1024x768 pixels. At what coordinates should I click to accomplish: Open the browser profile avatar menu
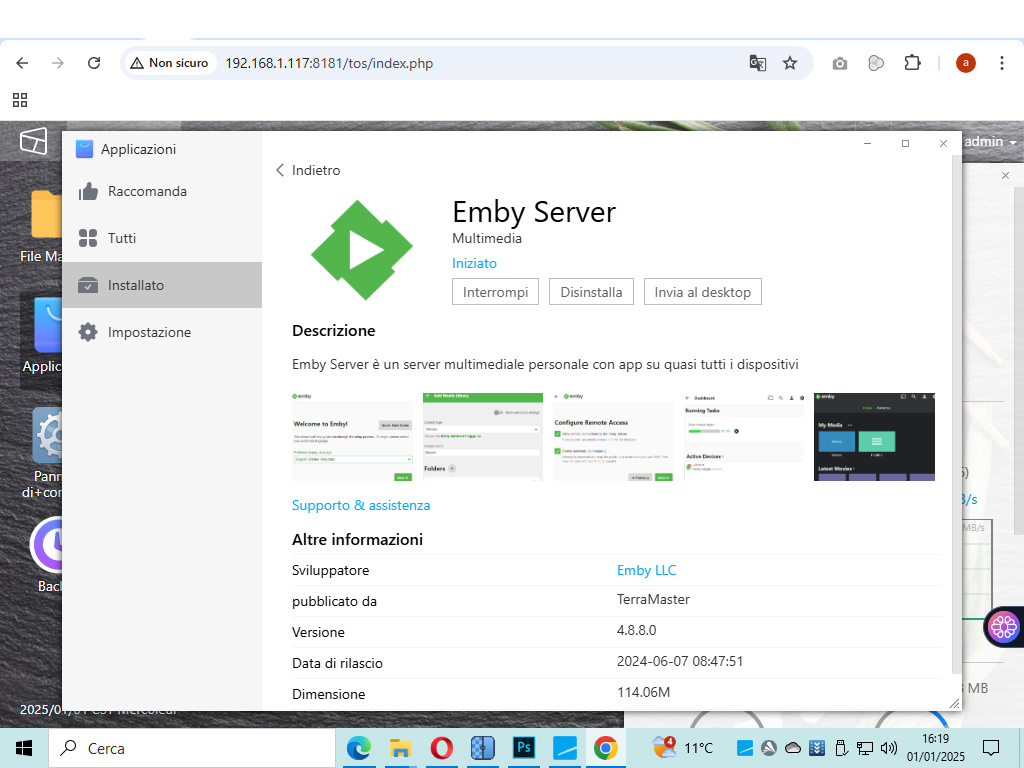tap(965, 62)
